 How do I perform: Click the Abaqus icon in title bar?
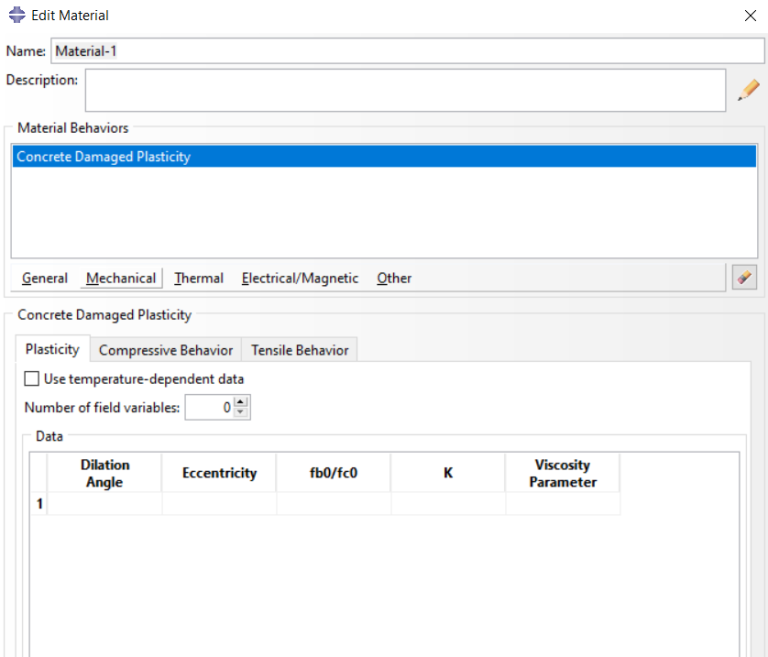click(x=17, y=15)
